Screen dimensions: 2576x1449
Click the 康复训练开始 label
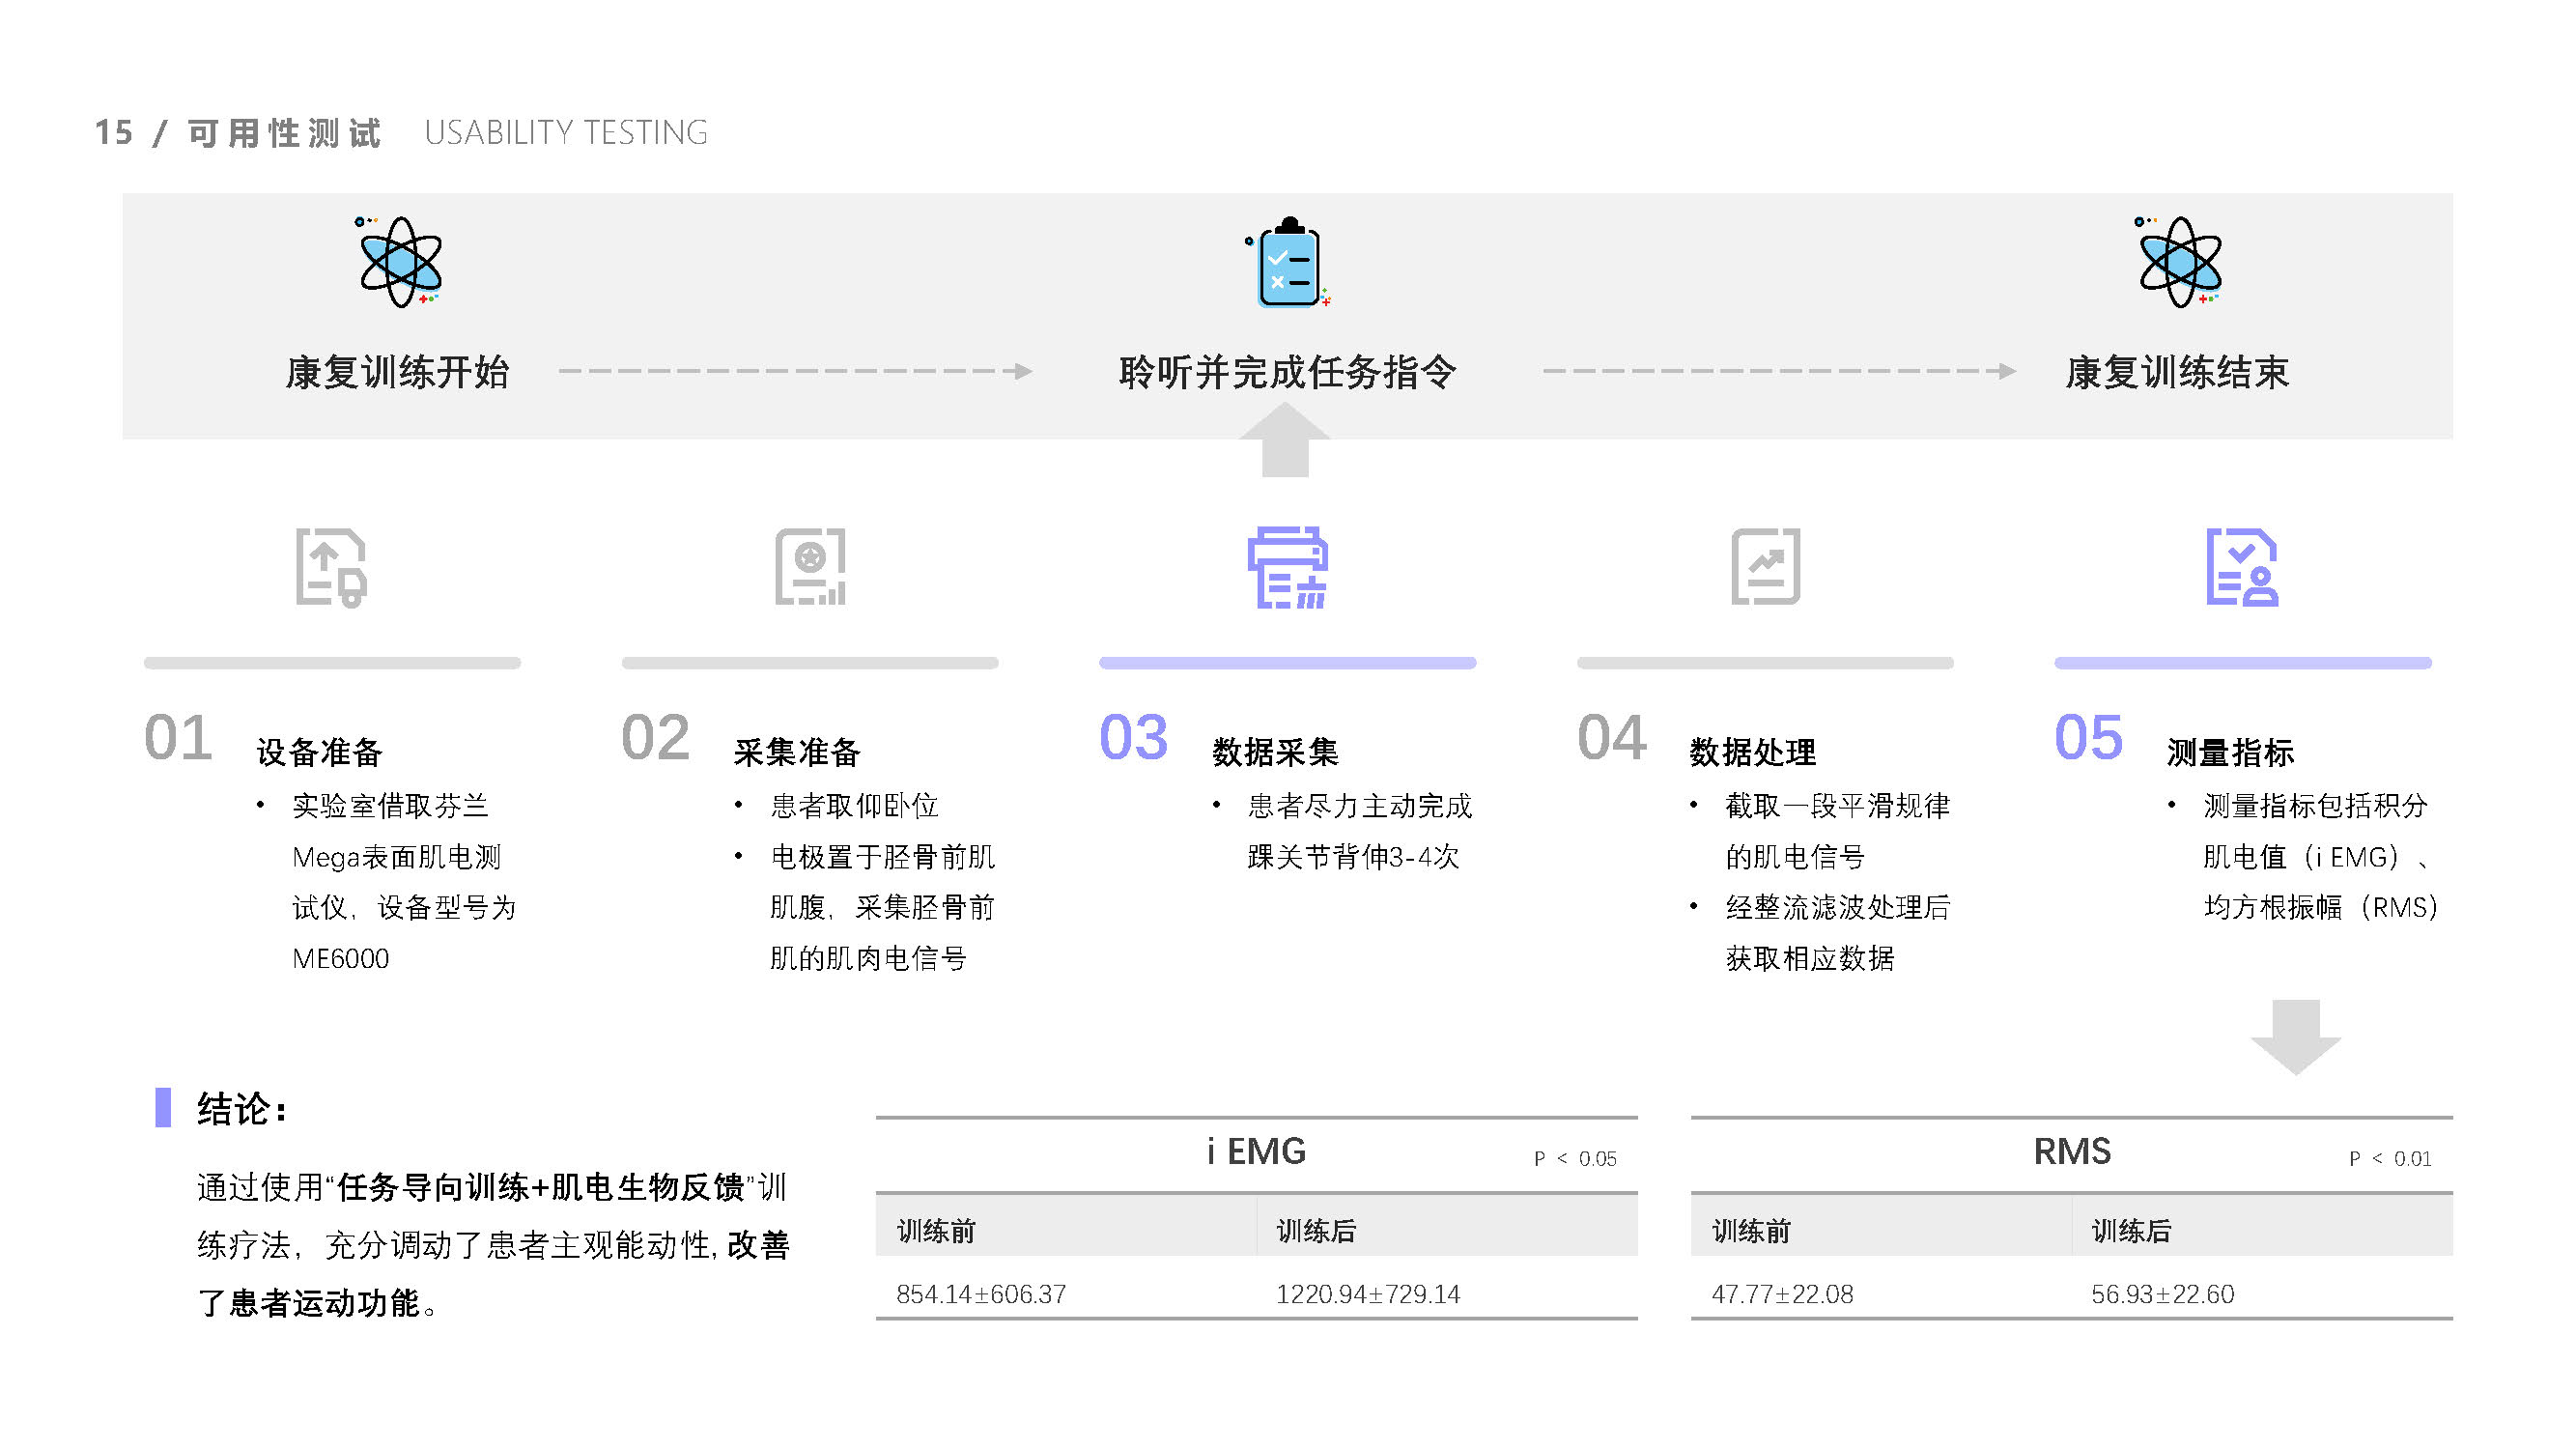[x=398, y=372]
